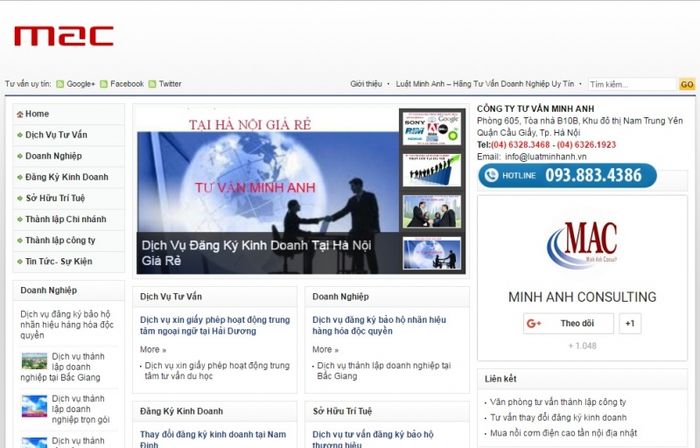
Task: Click the MAC Minh Anh Consult logo image
Action: click(x=582, y=245)
